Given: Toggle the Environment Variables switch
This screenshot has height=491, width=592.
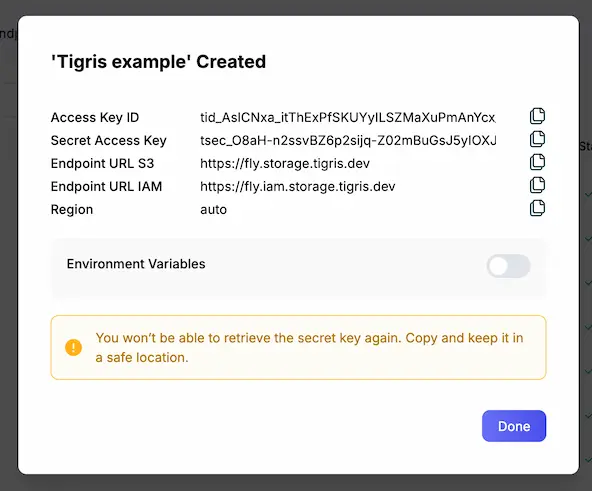Looking at the screenshot, I should (x=509, y=266).
